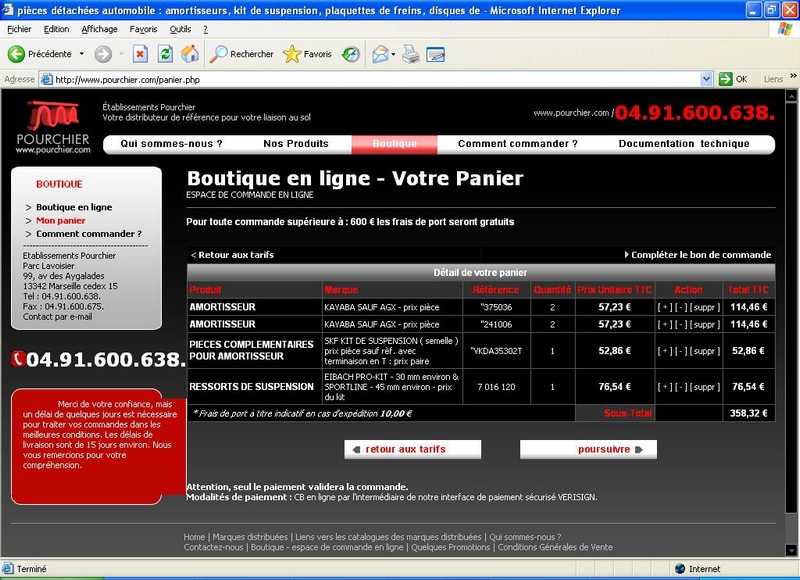Click the green OK go button
Viewport: 800px width, 580px height.
point(733,79)
